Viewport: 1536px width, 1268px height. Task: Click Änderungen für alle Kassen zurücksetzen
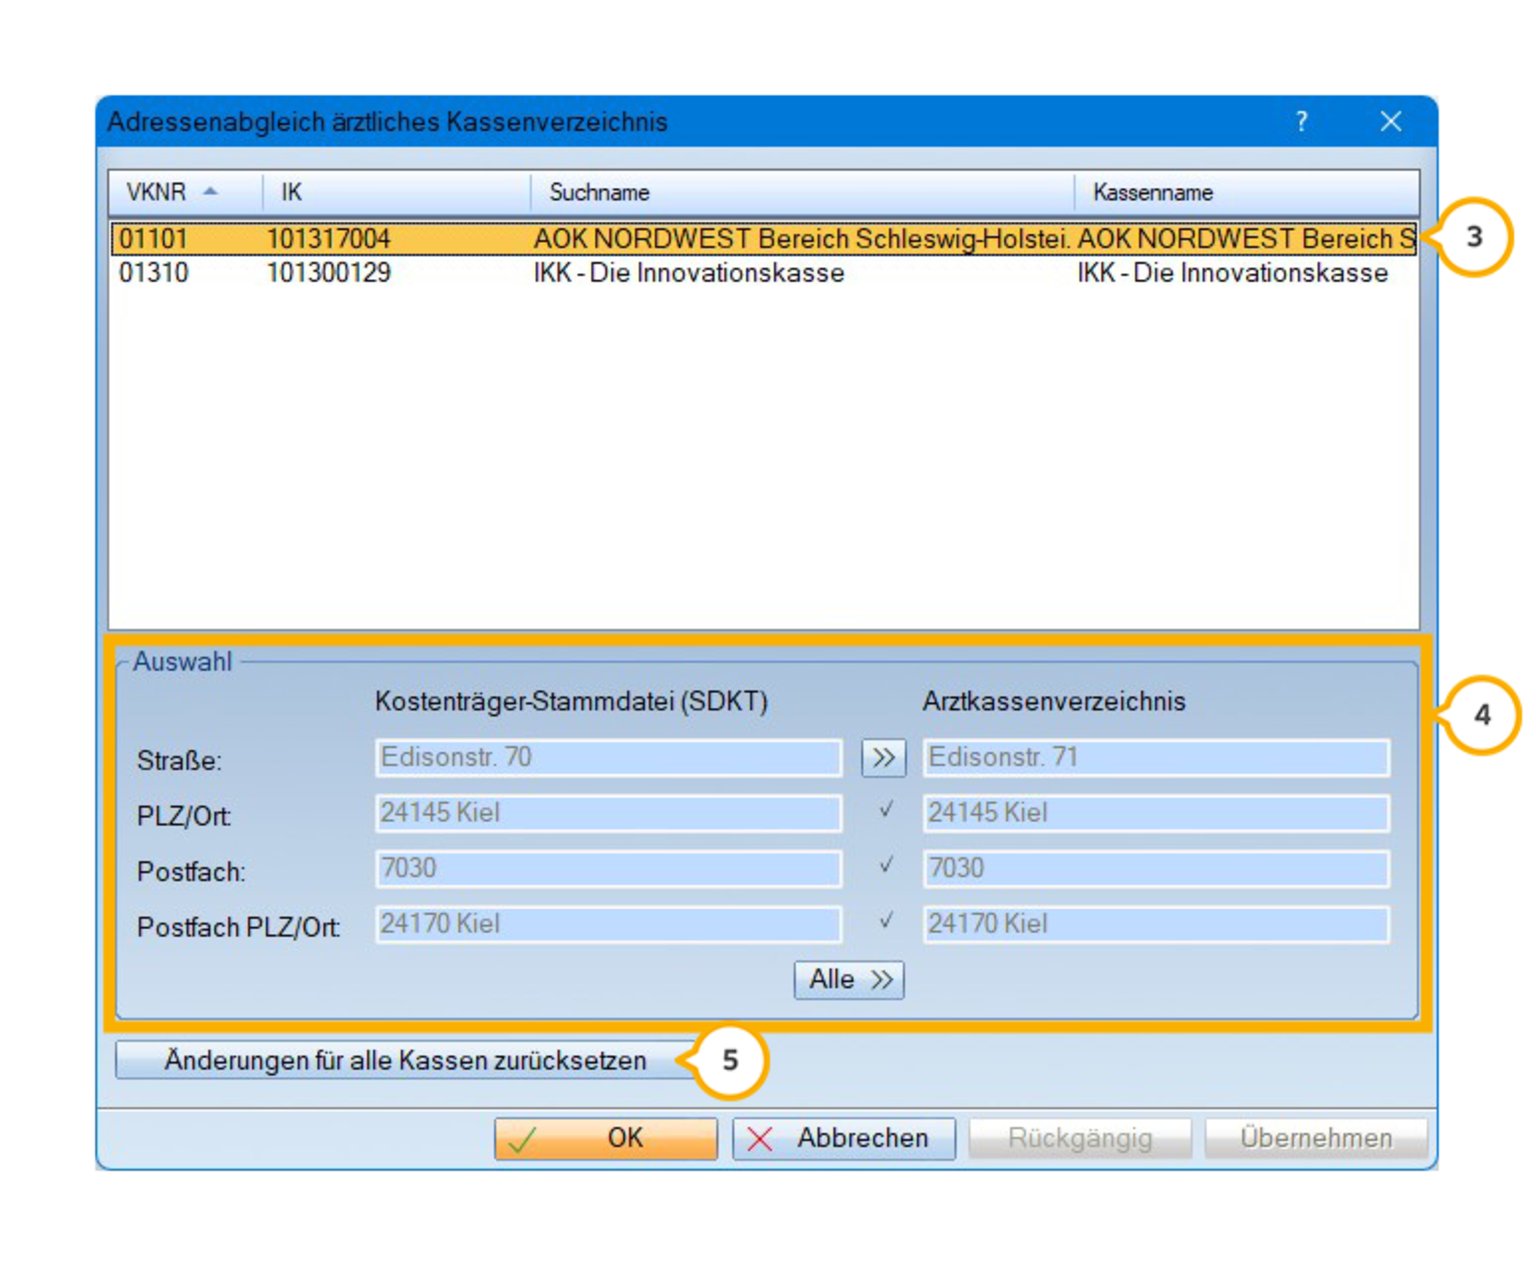[x=405, y=1060]
